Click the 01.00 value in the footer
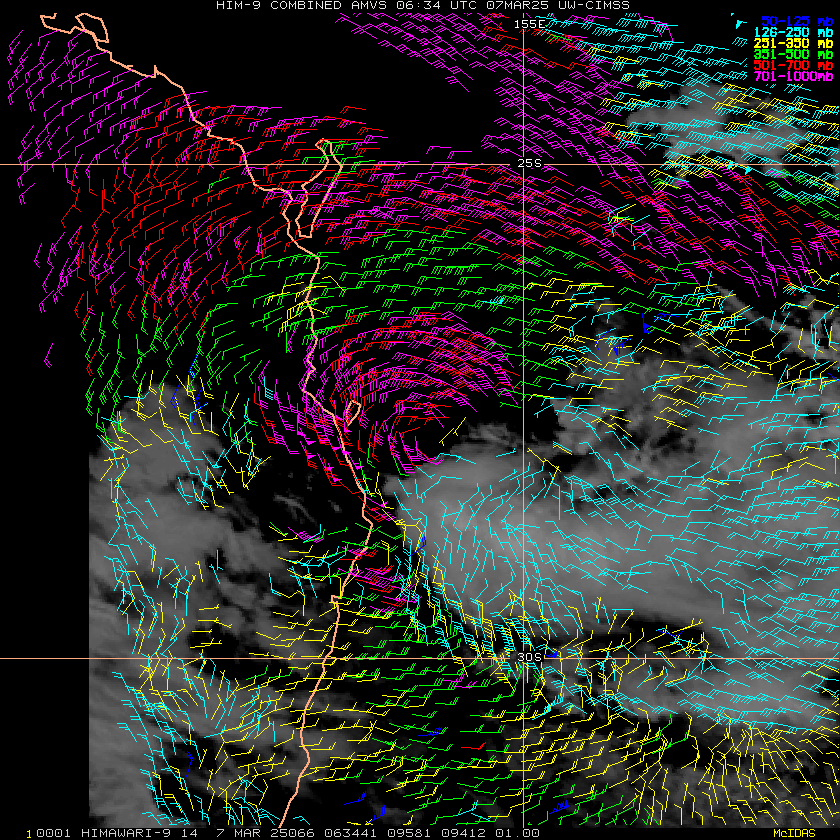The height and width of the screenshot is (840, 840). 519,833
